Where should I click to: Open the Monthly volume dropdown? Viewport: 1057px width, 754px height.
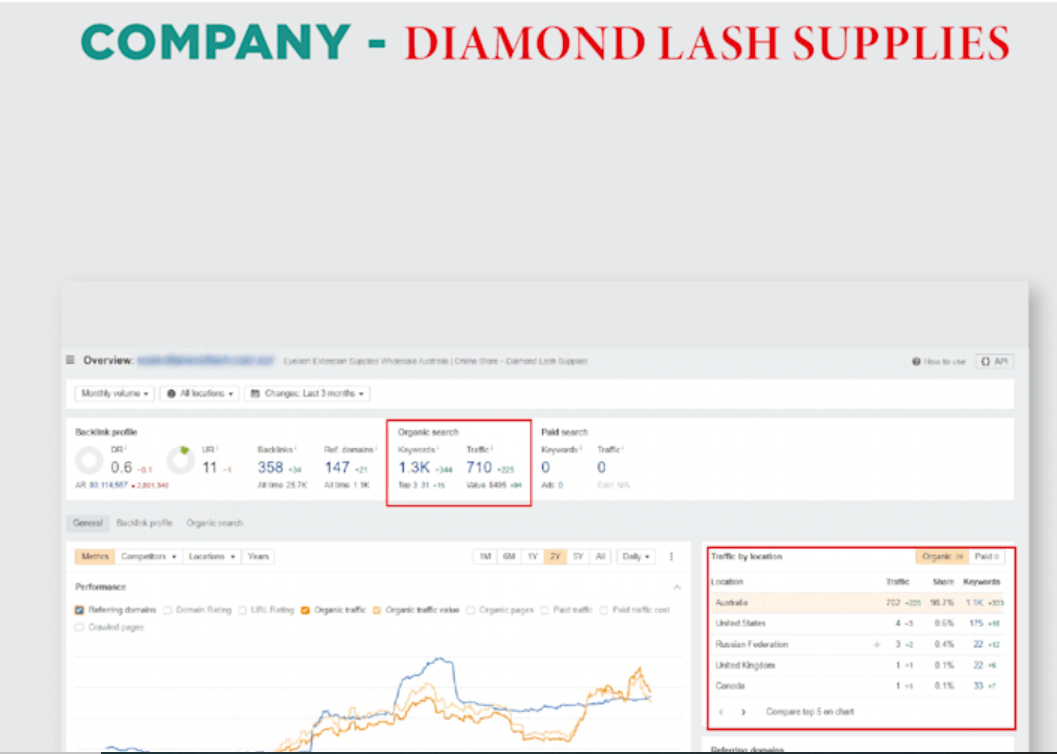[x=115, y=394]
